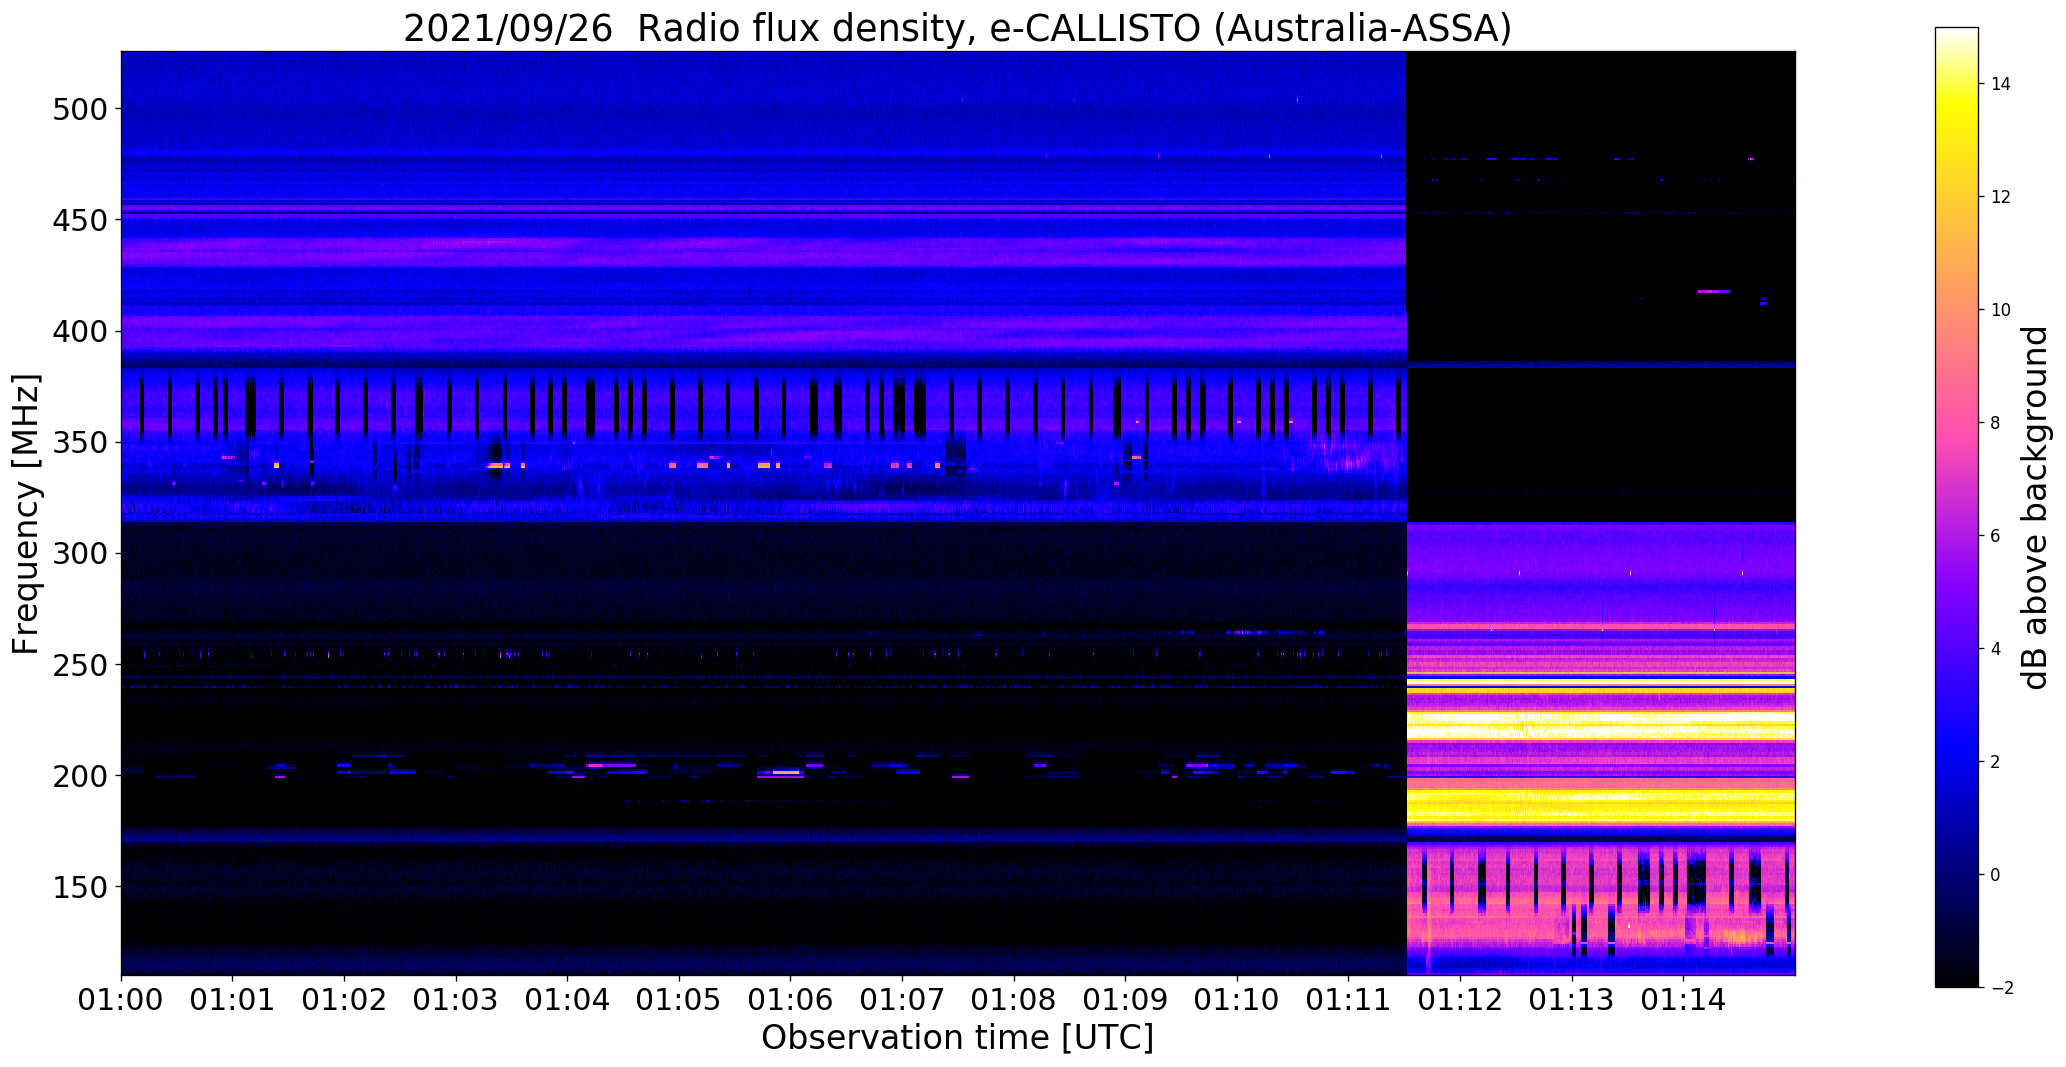The image size is (2066, 1067).
Task: Click the 350 frequency tick label
Action: 82,442
